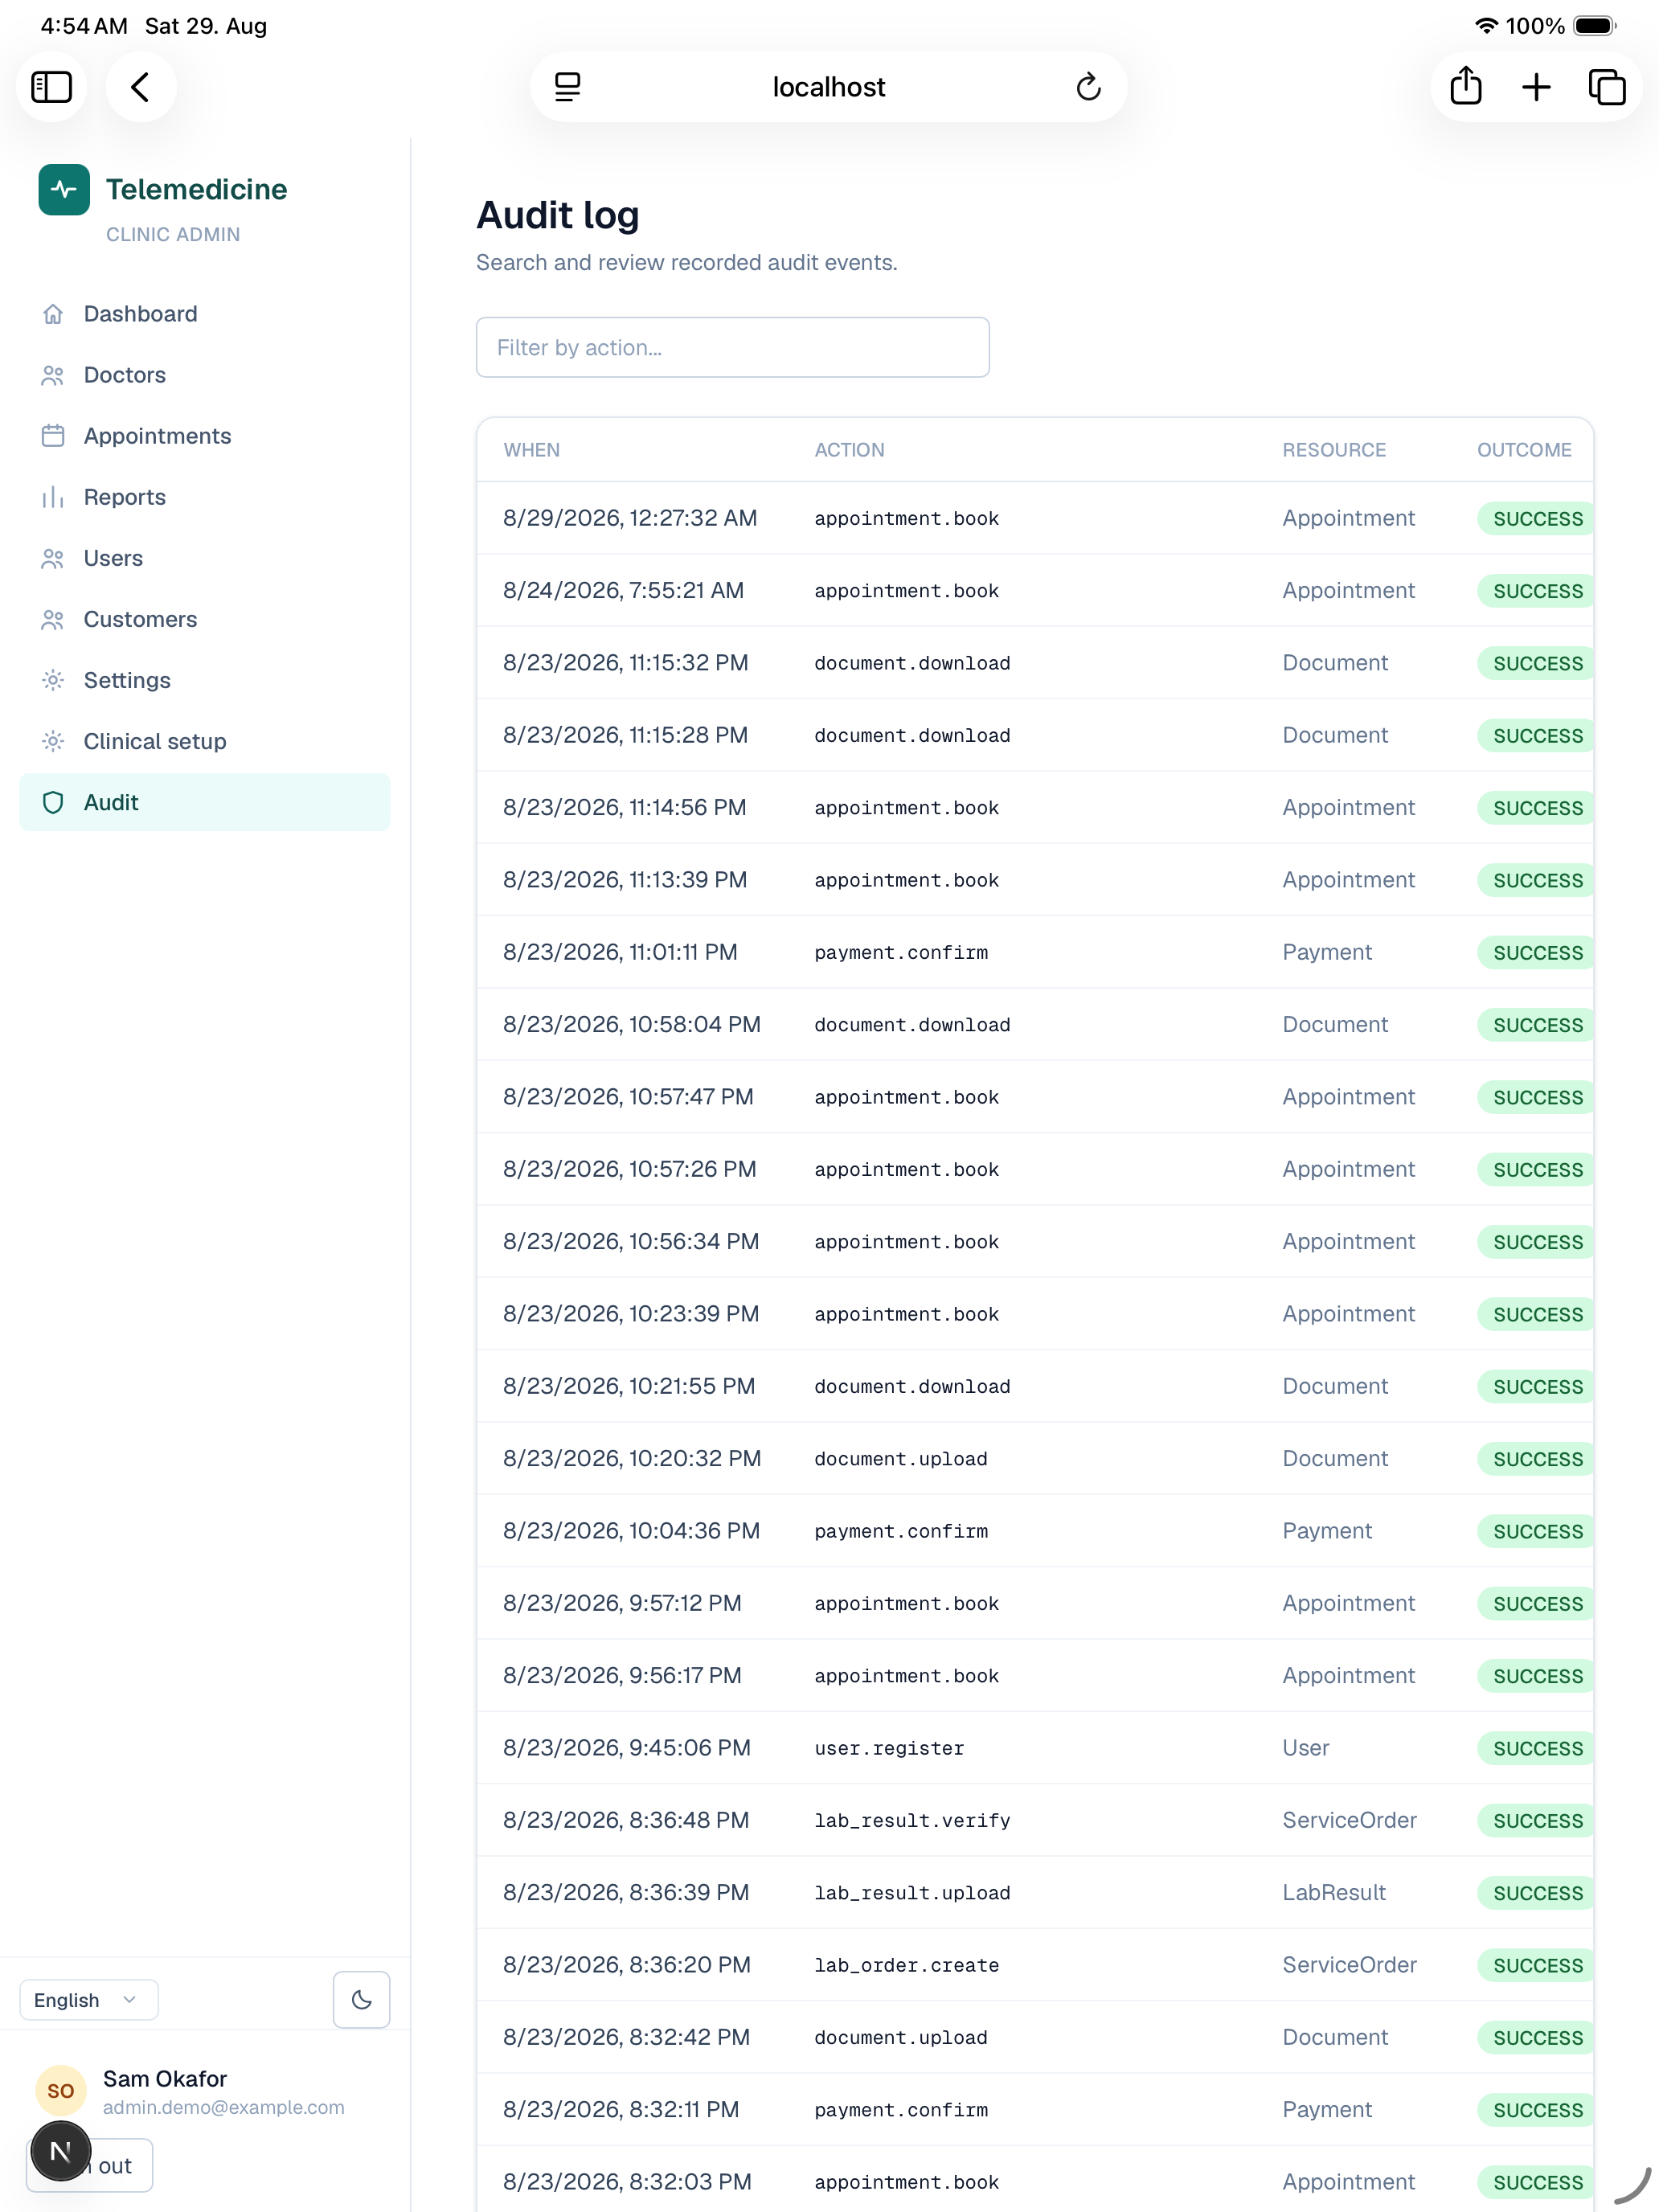Navigate to Users page

coord(204,558)
